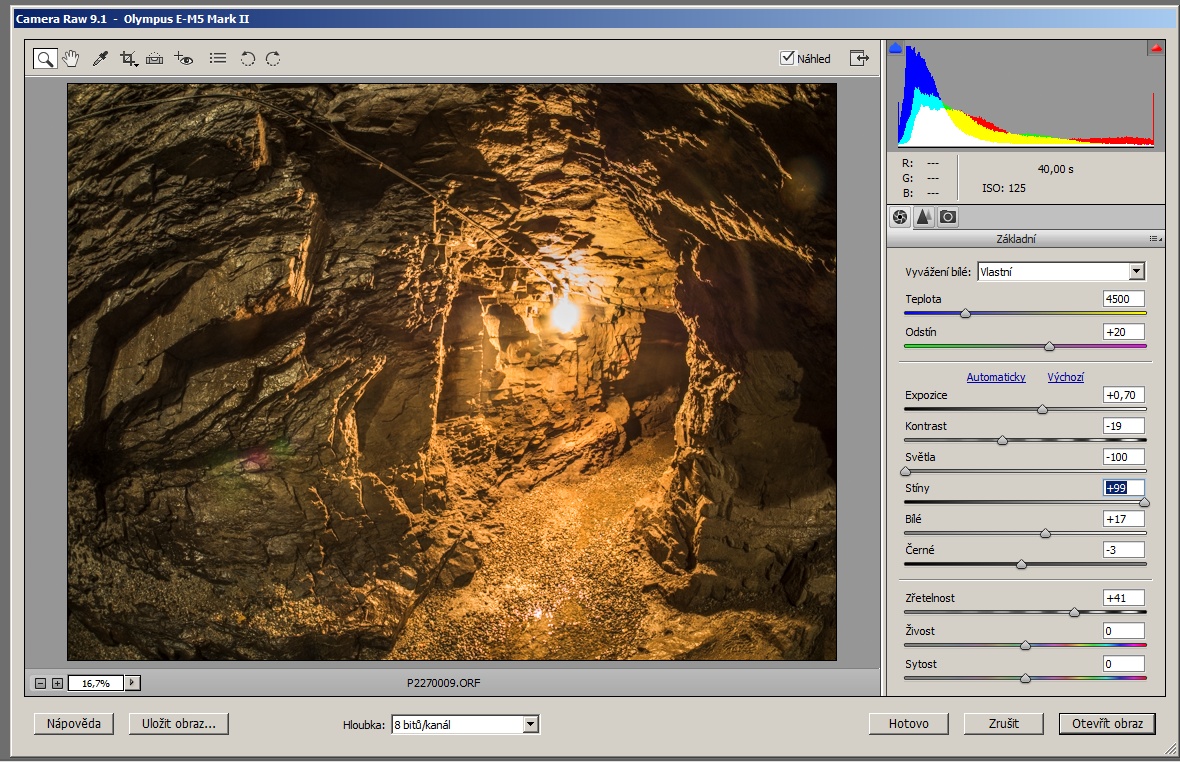Image resolution: width=1180 pixels, height=762 pixels.
Task: Switch to the Camera Calibration tab
Action: [948, 217]
